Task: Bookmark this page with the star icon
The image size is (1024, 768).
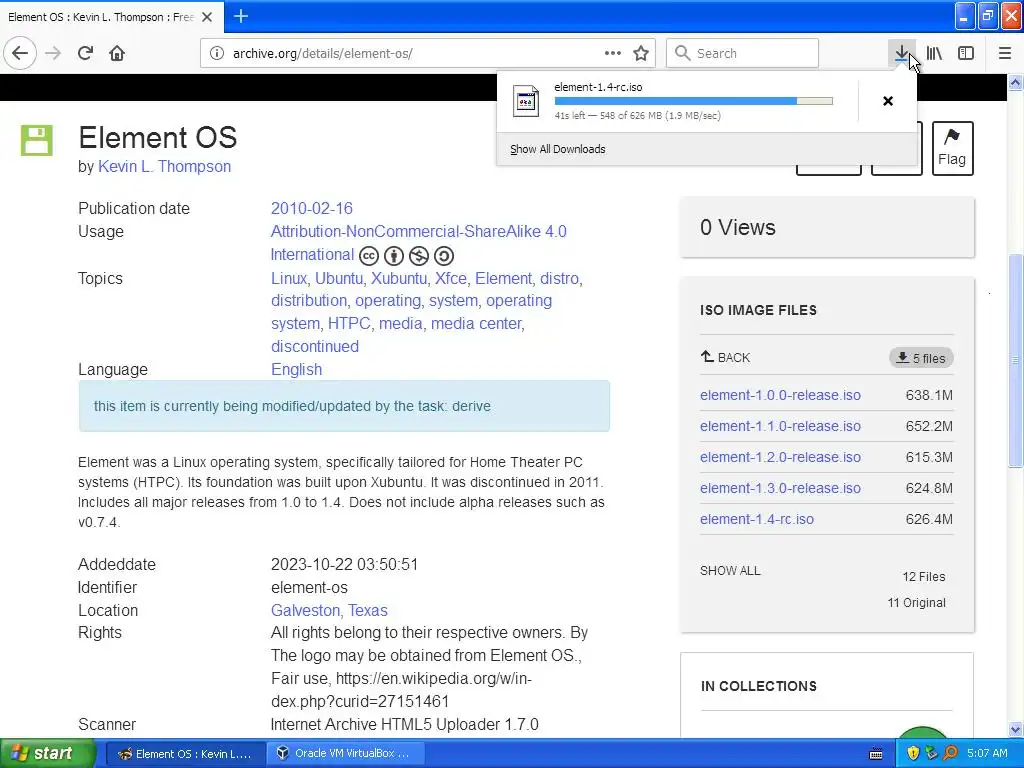Action: click(641, 53)
